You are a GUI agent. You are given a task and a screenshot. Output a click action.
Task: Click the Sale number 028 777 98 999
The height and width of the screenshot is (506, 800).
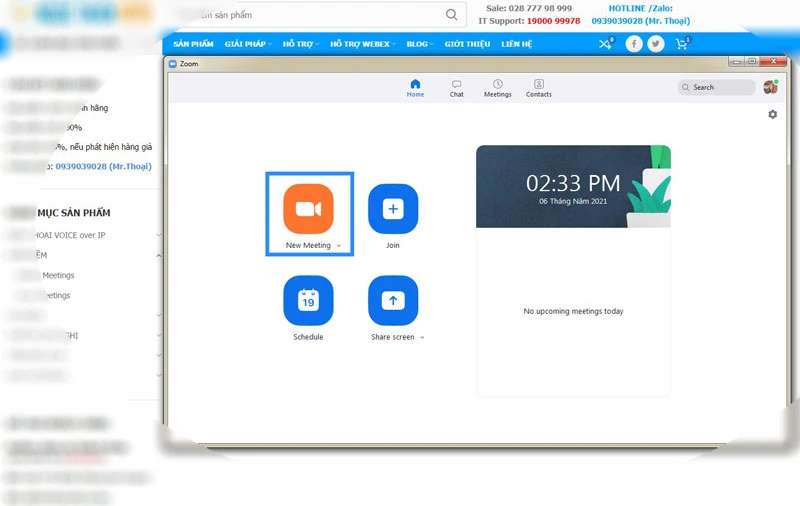click(540, 8)
